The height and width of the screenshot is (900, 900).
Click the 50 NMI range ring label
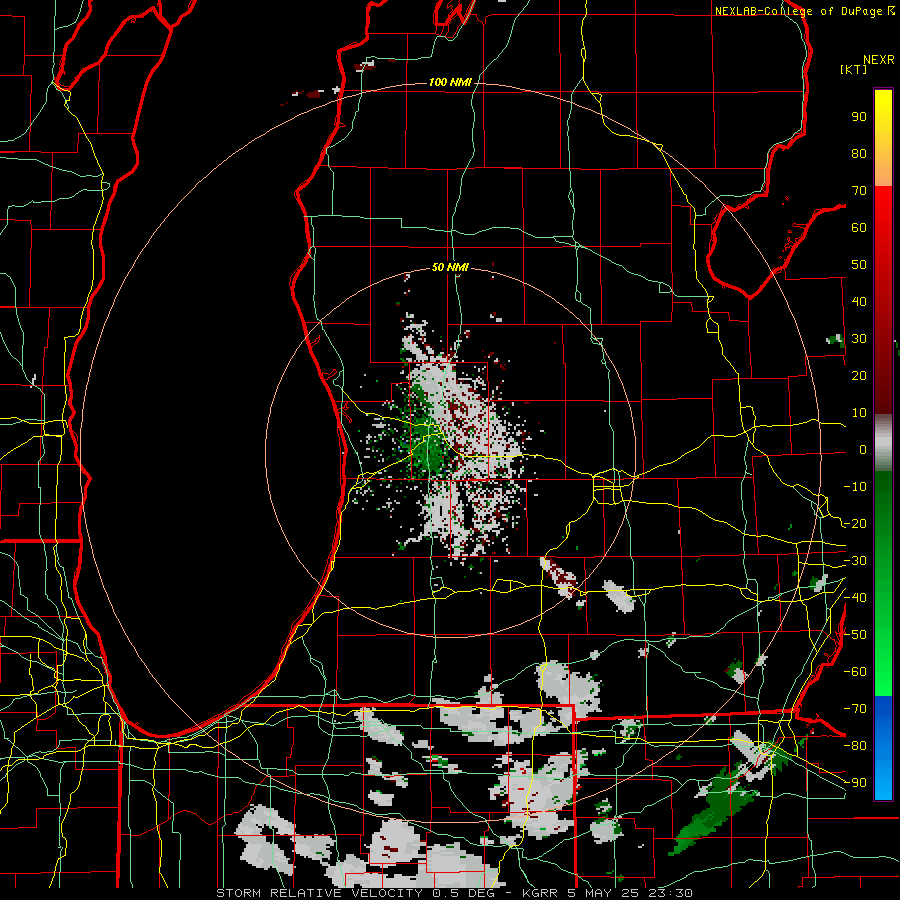coord(450,267)
